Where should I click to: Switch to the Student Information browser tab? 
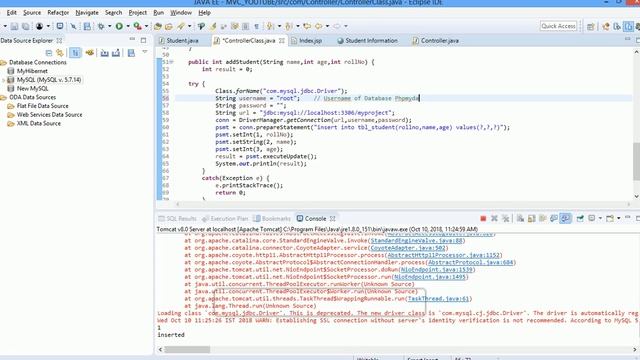(x=367, y=41)
